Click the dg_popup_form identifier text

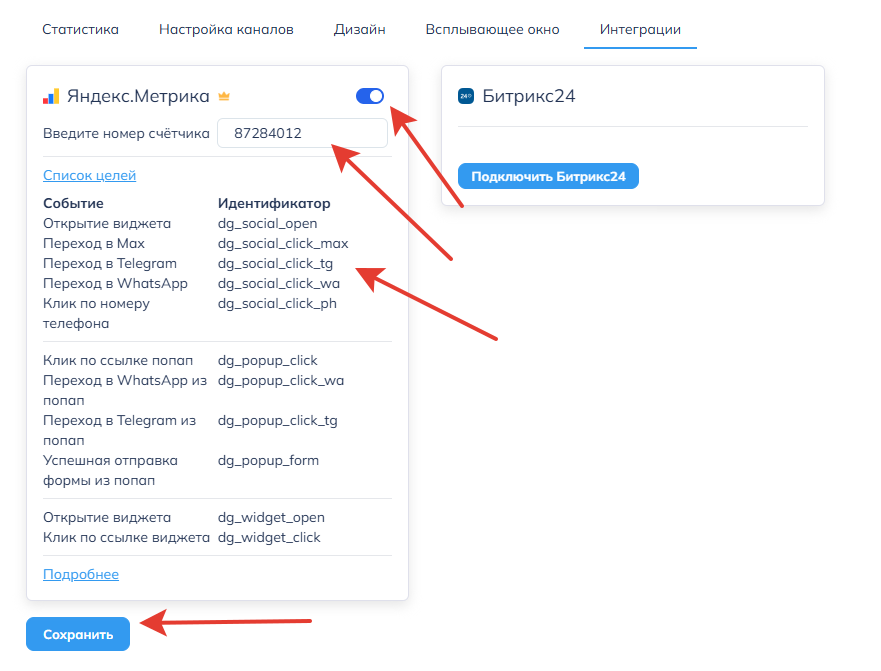(x=268, y=460)
